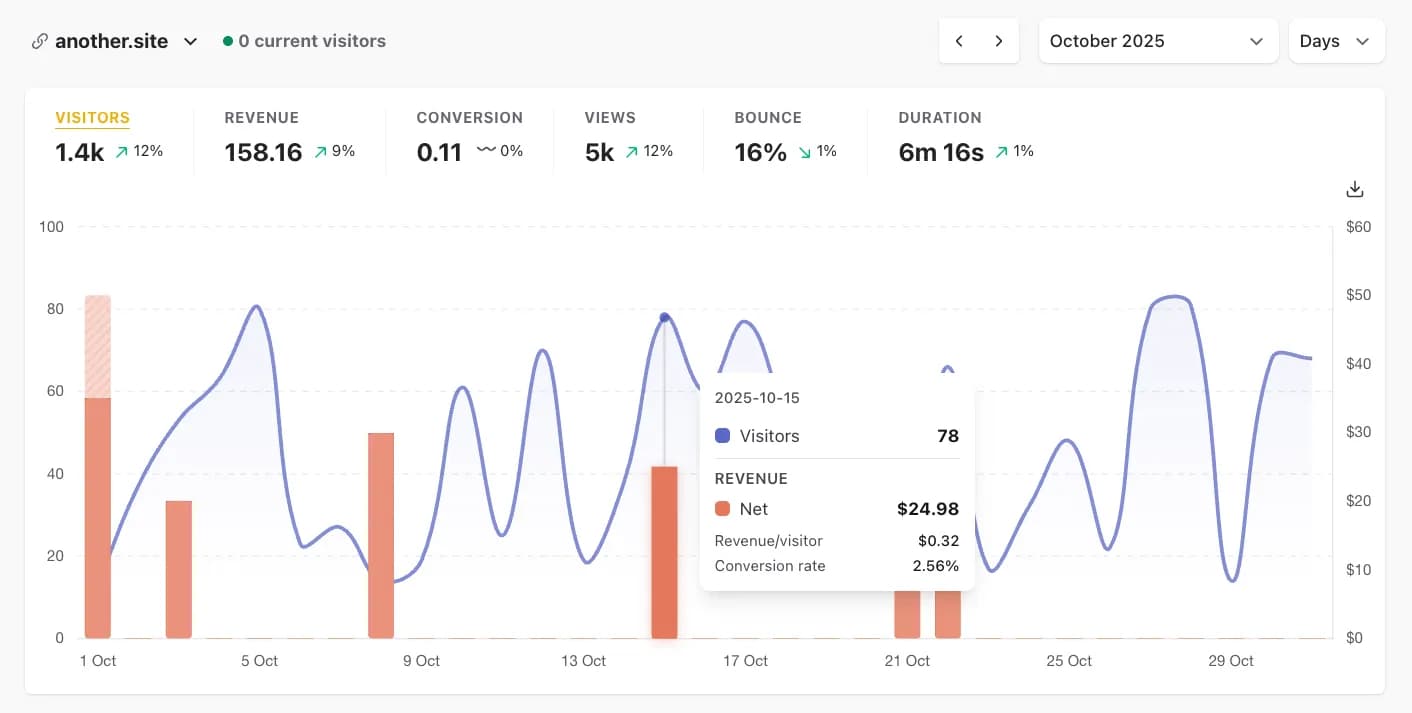Click the 2025-10-15 tooltip date heading
Screen dimensions: 1412x713
[757, 397]
